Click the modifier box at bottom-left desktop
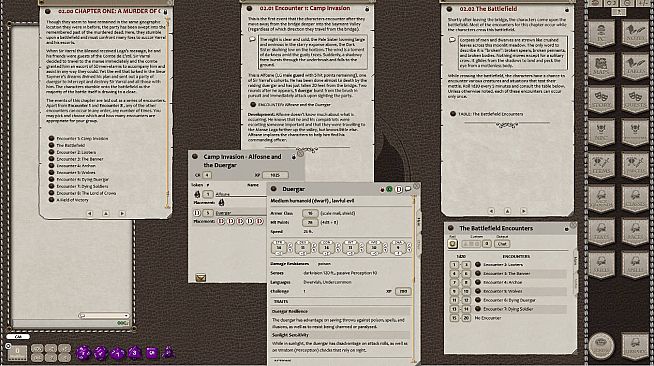654x366 pixels. click(x=17, y=352)
